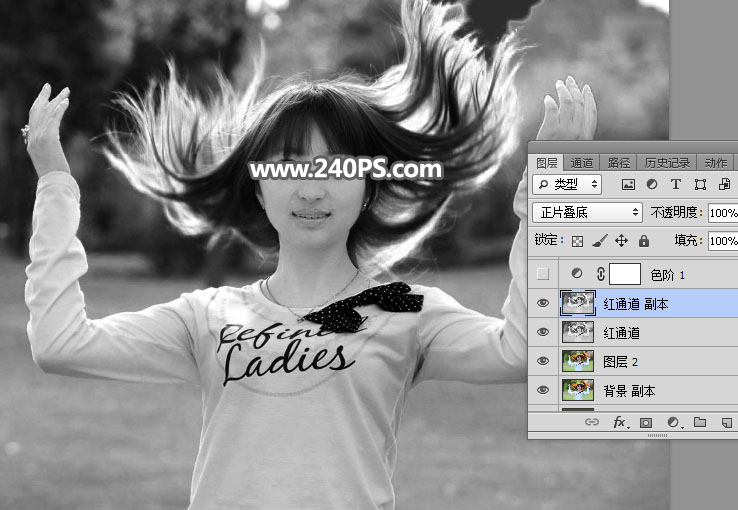Screen dimensions: 738x510
Task: Click the 色阶 1 adjustment icon
Action: pyautogui.click(x=577, y=273)
